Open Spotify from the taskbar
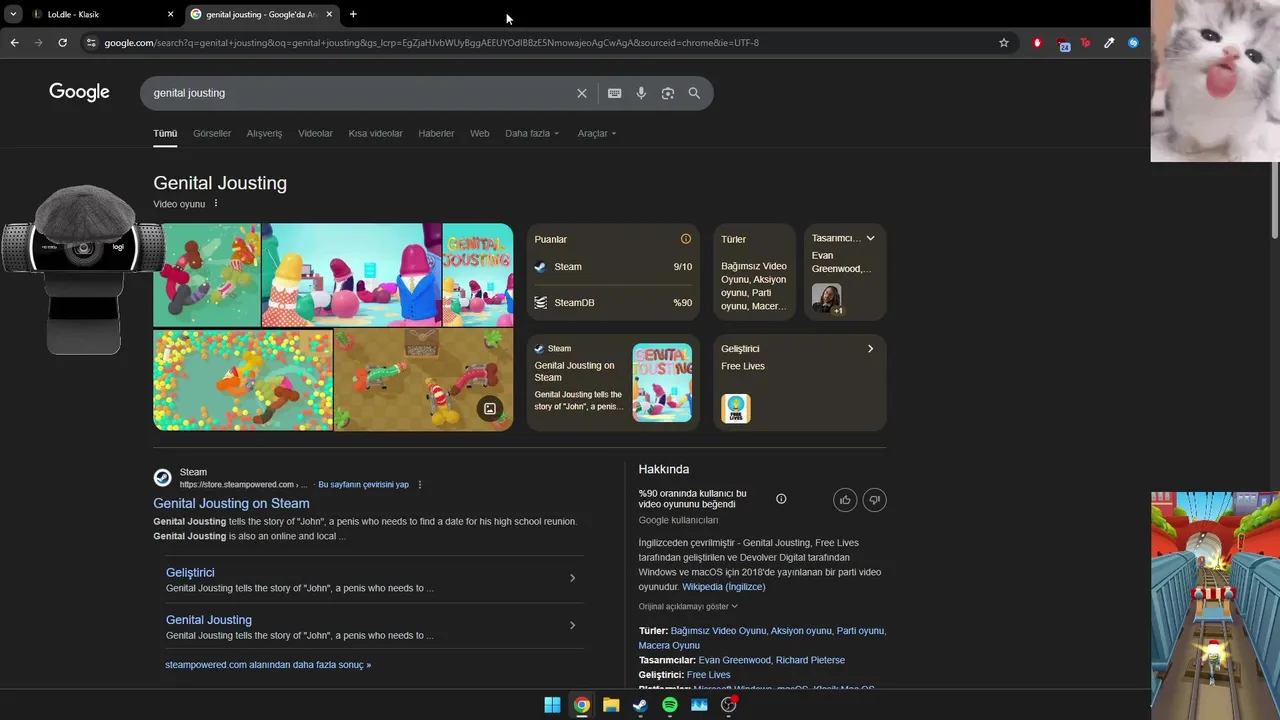 pos(670,705)
